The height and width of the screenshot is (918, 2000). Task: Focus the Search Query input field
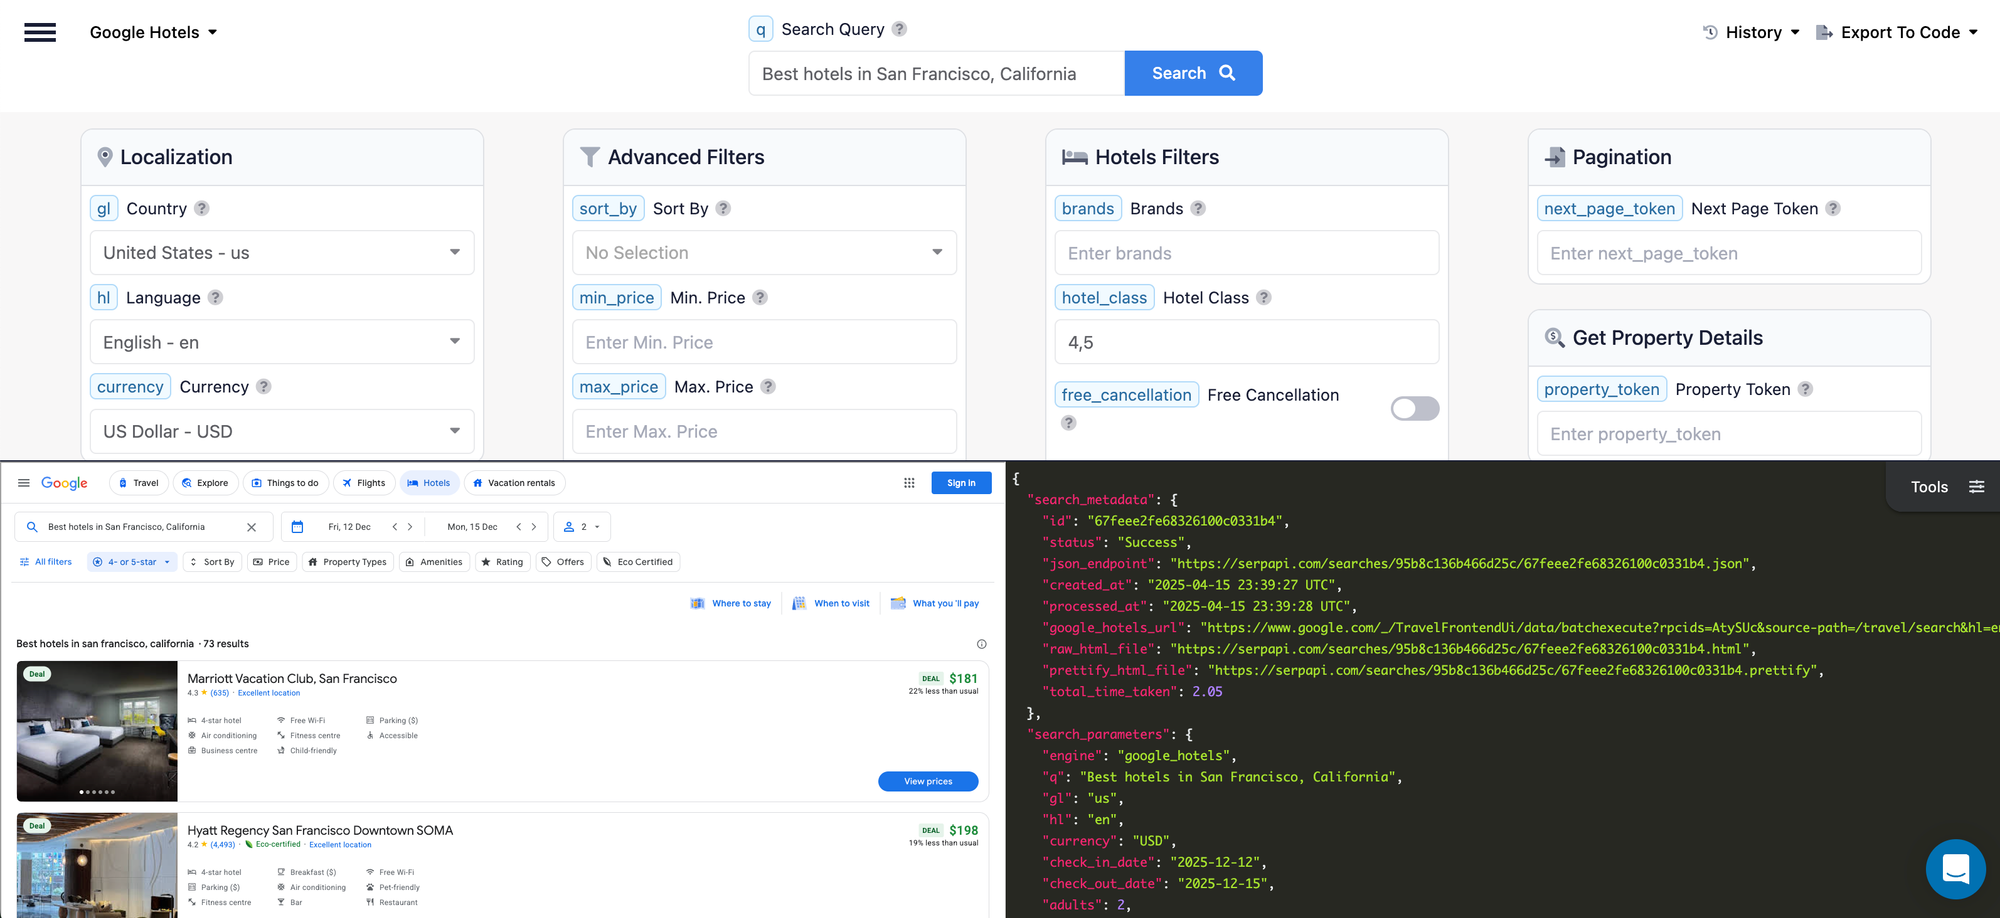click(937, 74)
